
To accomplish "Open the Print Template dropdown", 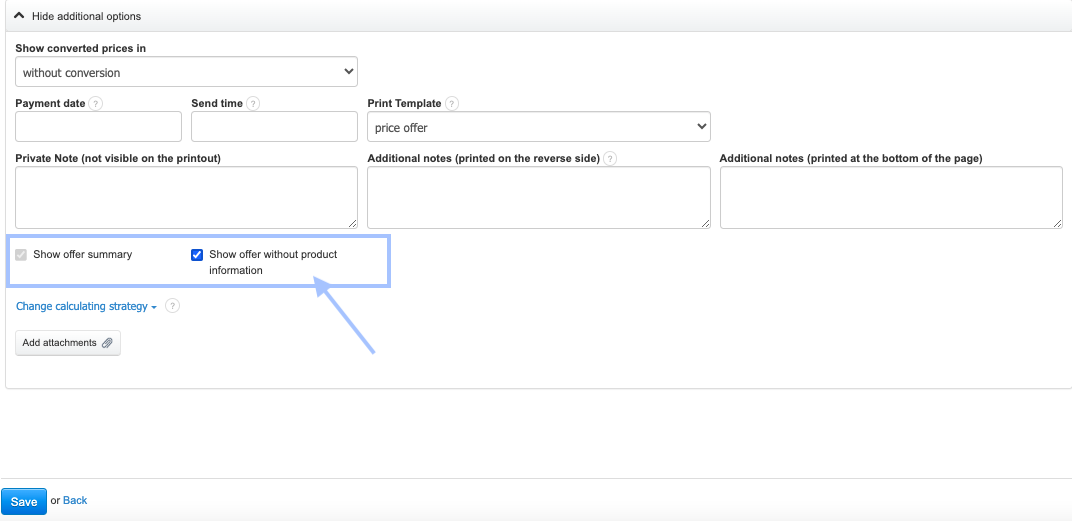I will tap(538, 127).
